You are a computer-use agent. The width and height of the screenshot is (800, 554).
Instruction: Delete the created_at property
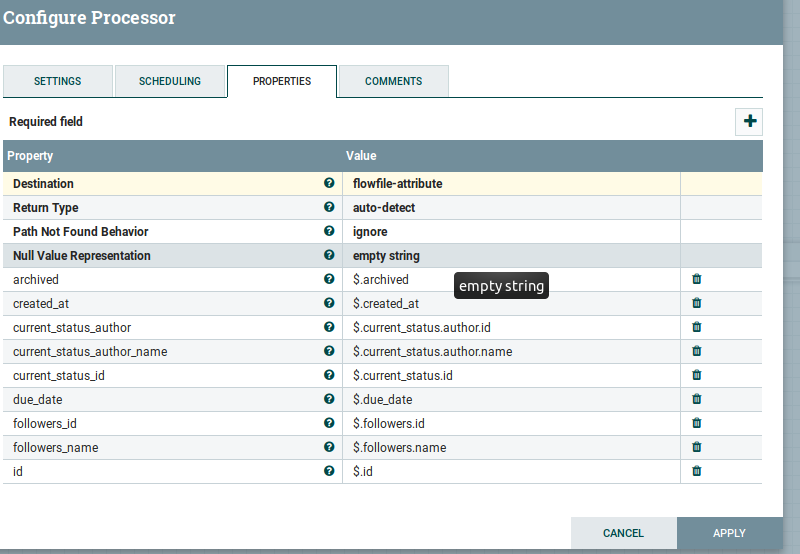[x=697, y=304]
